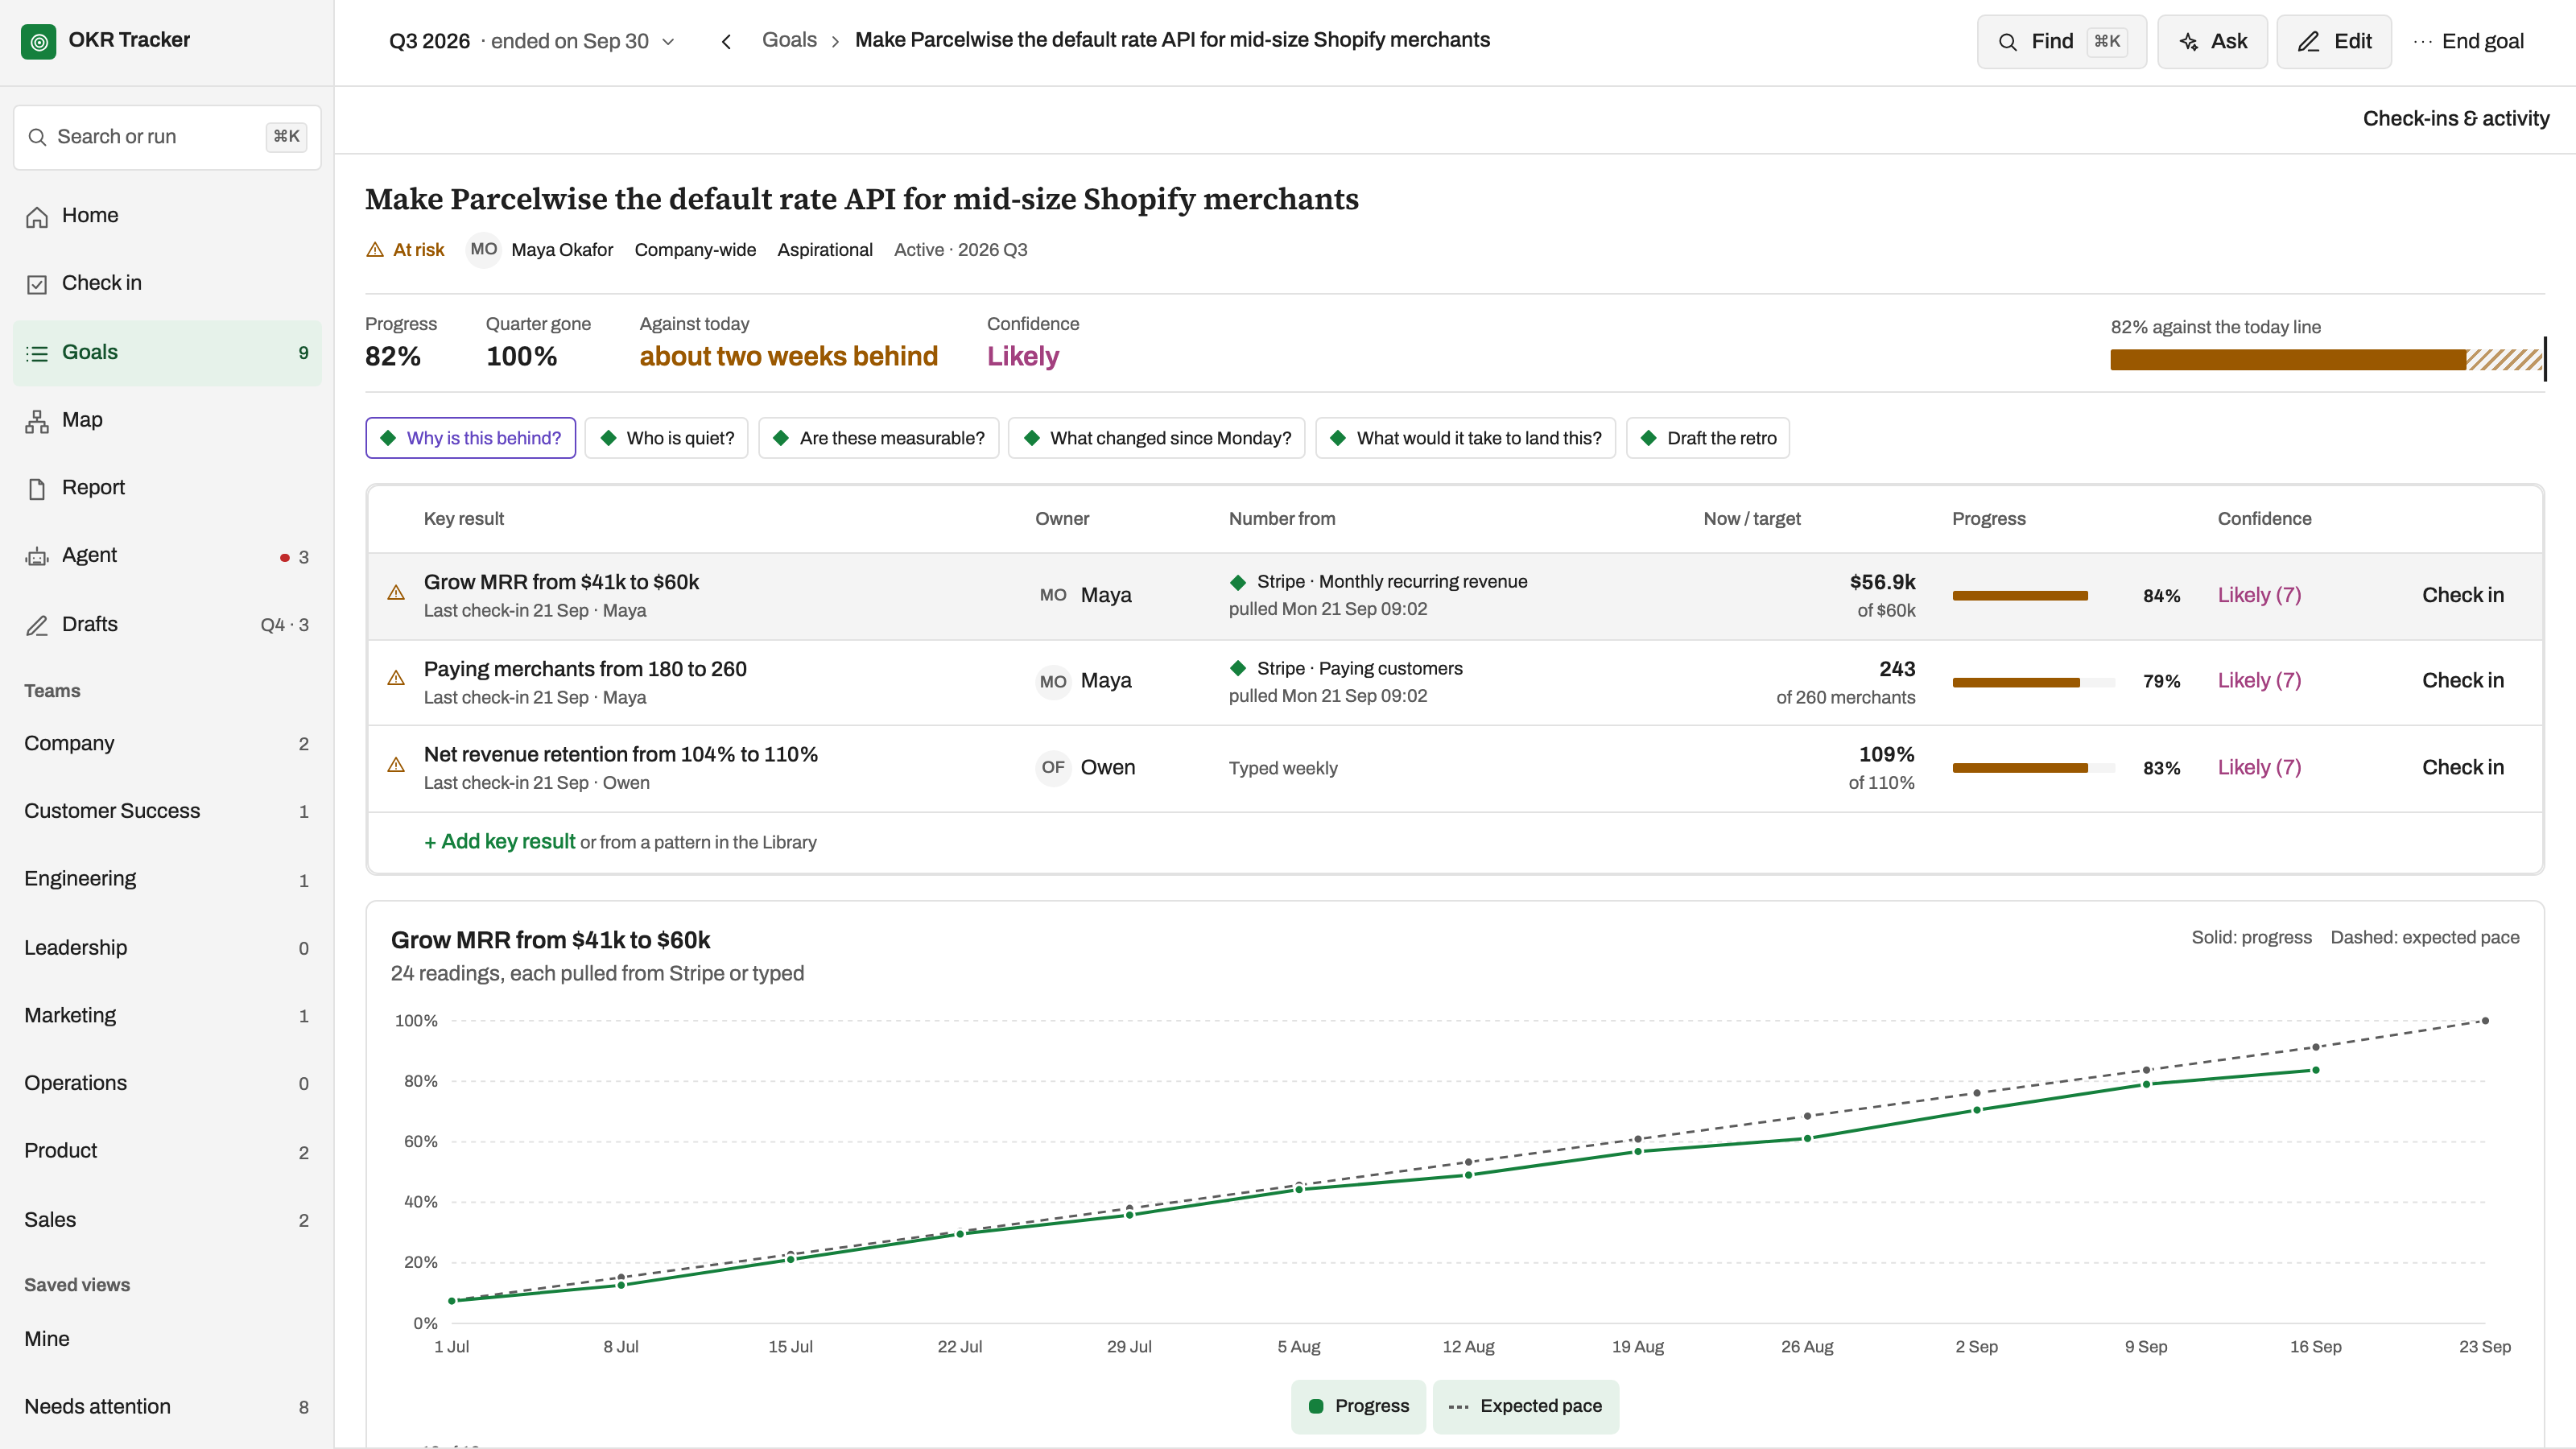Click the OKR Tracker logo icon
The width and height of the screenshot is (2576, 1449).
[x=38, y=41]
